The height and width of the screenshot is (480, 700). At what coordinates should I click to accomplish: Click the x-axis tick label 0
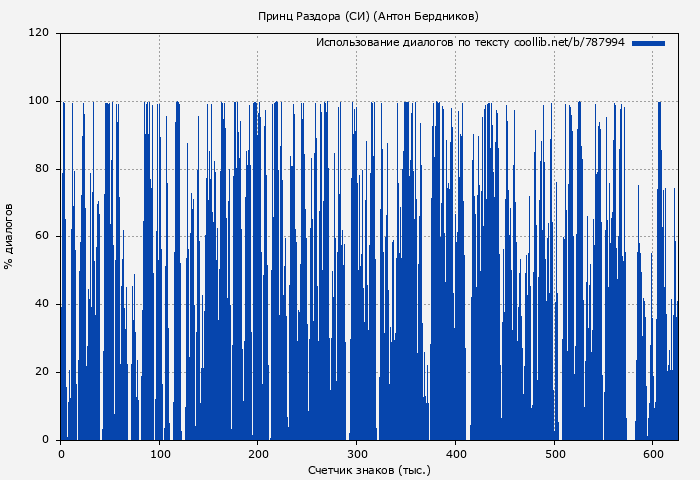pyautogui.click(x=61, y=454)
